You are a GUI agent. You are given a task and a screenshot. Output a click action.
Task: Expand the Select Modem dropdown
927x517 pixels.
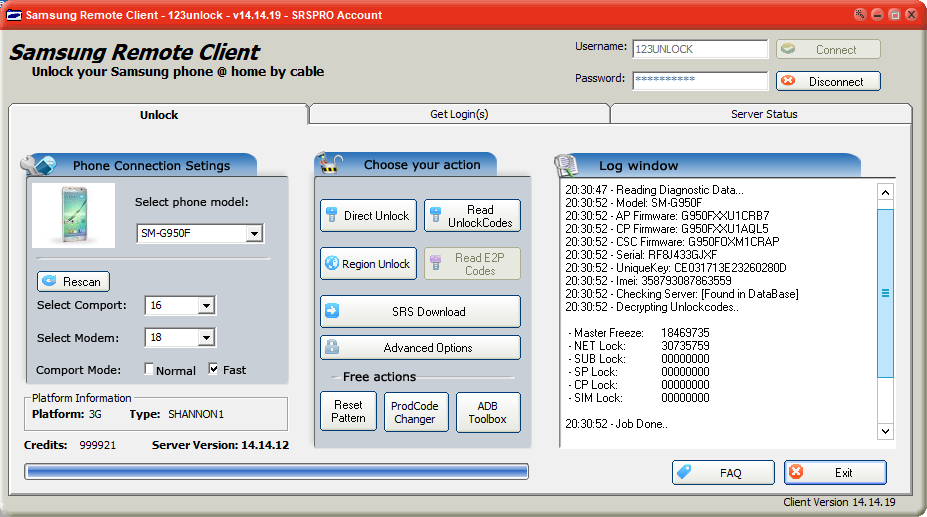pos(206,338)
